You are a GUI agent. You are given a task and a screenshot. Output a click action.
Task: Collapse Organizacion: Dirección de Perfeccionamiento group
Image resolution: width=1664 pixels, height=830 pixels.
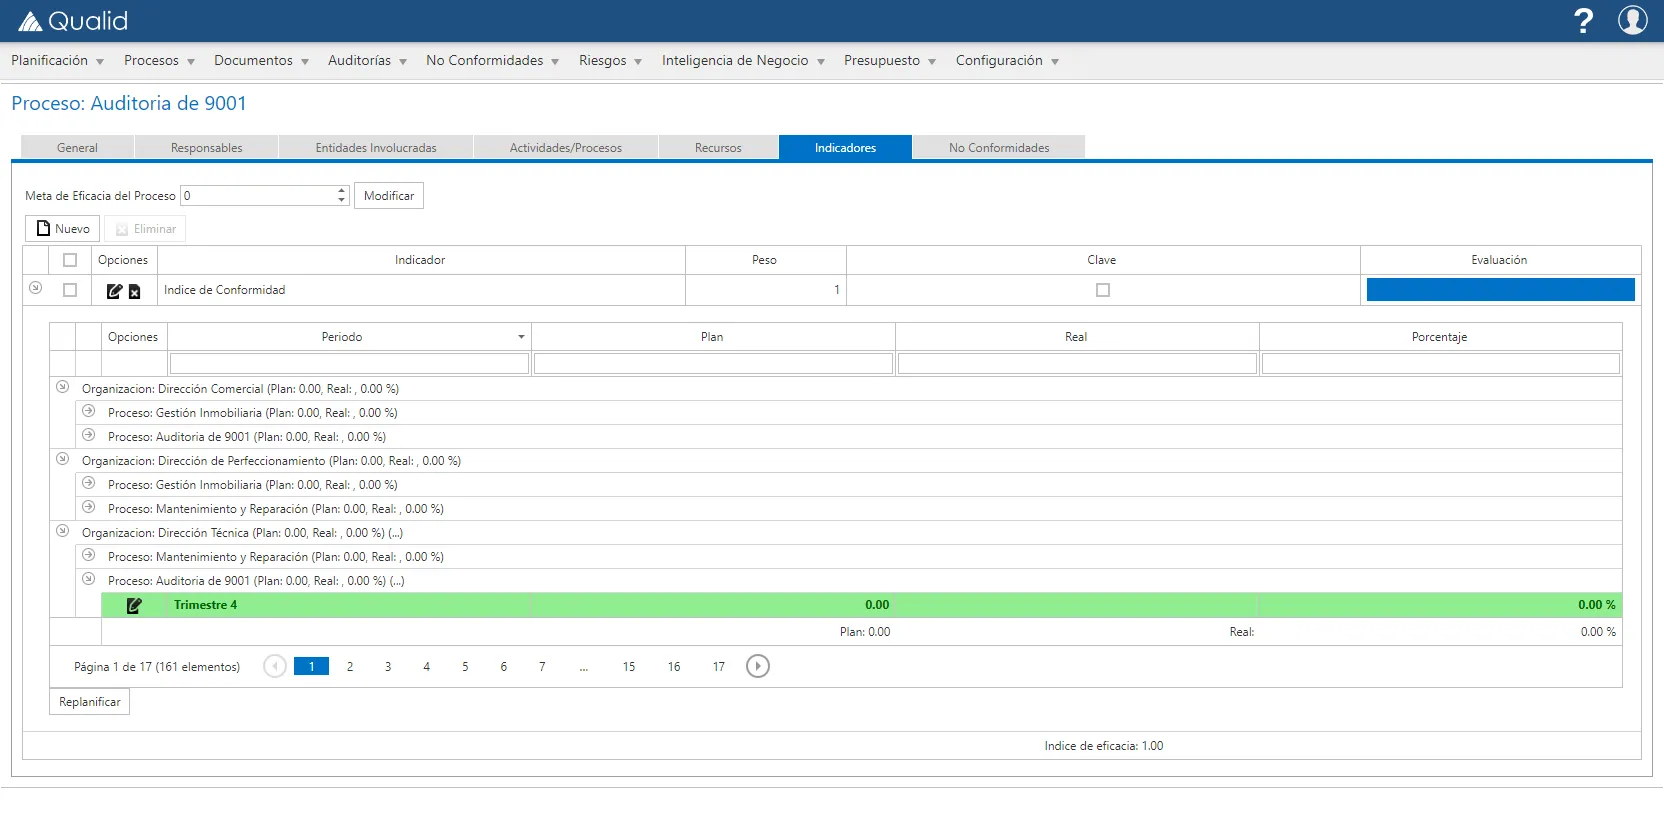(63, 459)
